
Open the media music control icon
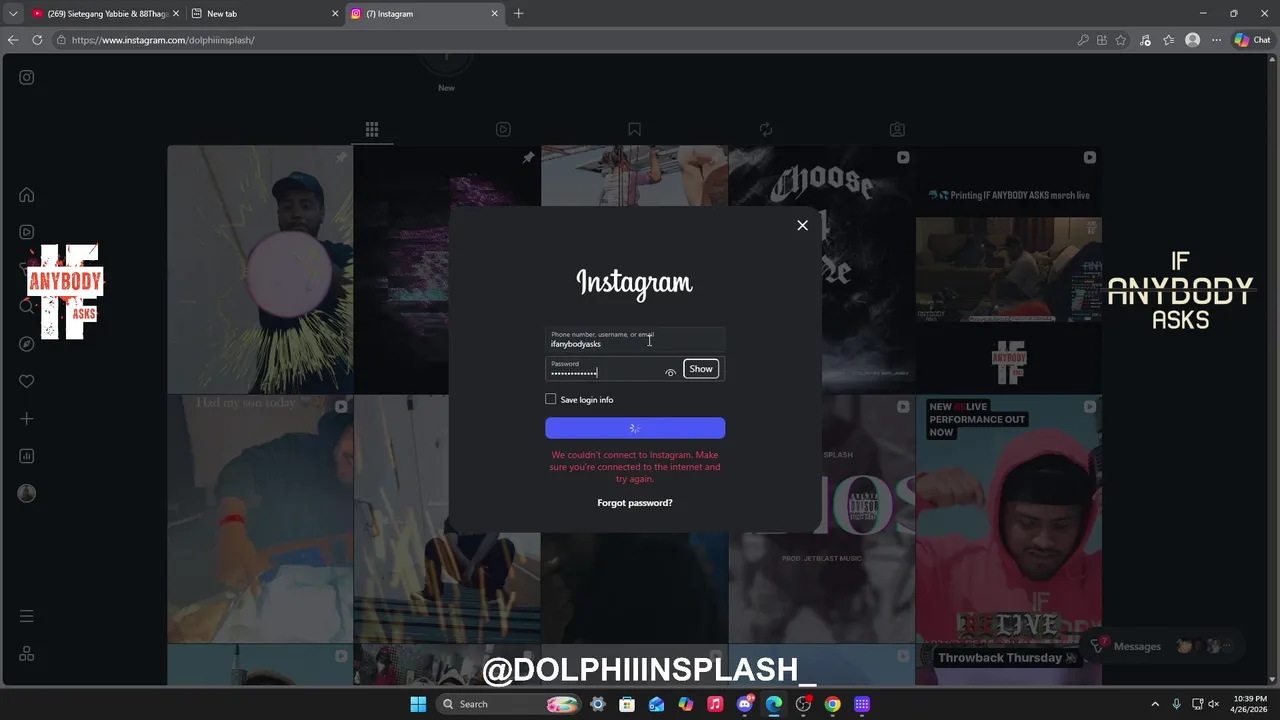click(1145, 40)
